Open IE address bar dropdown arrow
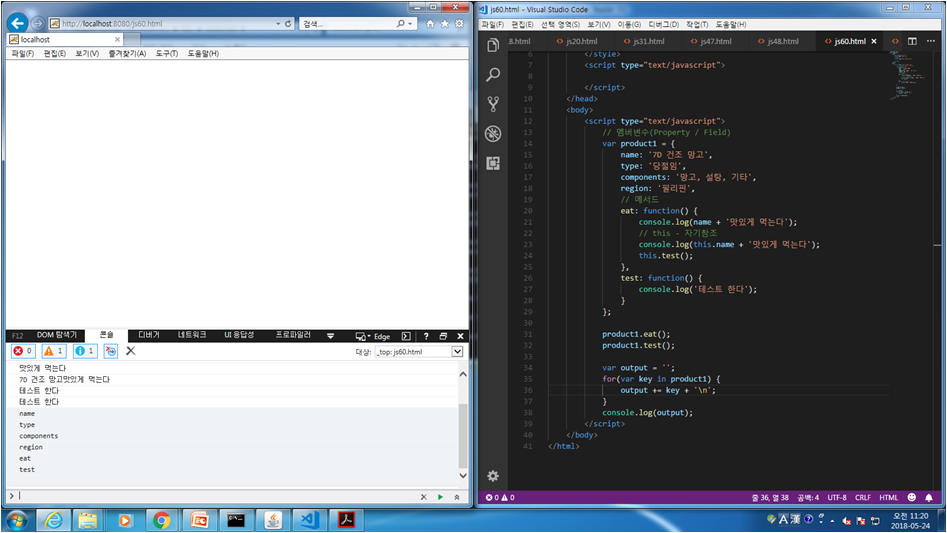The image size is (947, 533). [x=278, y=24]
